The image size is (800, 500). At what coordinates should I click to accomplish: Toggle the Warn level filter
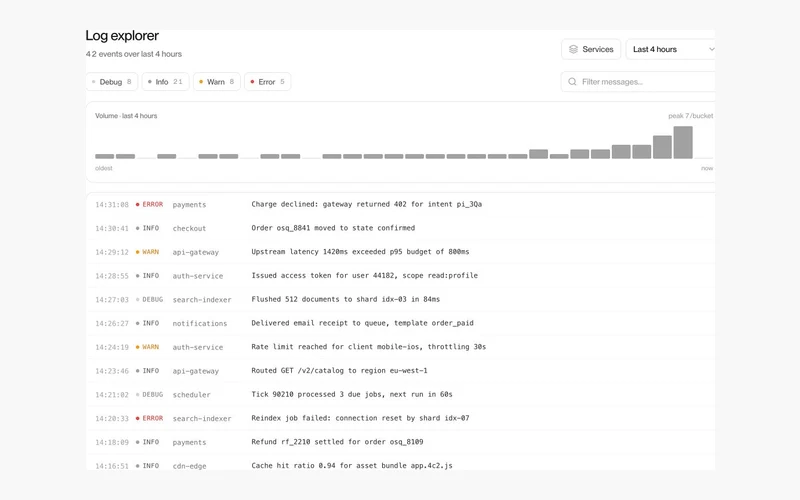(217, 82)
